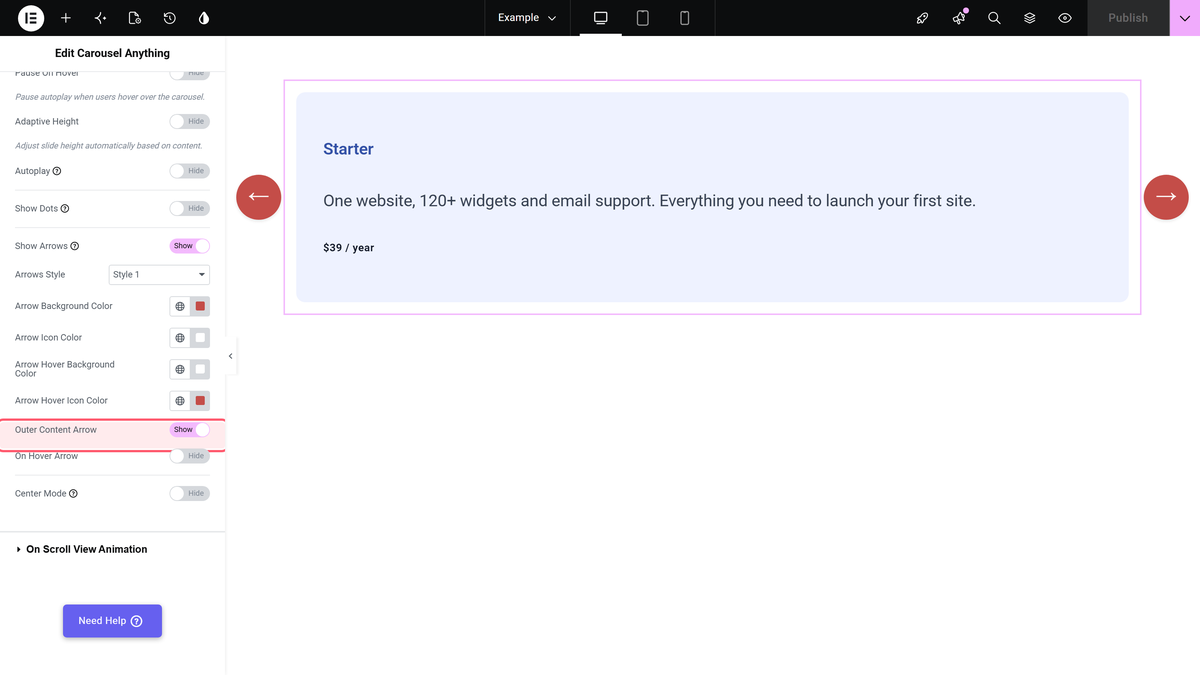Turn on the Show Dots switch
The height and width of the screenshot is (675, 1200).
tap(189, 209)
